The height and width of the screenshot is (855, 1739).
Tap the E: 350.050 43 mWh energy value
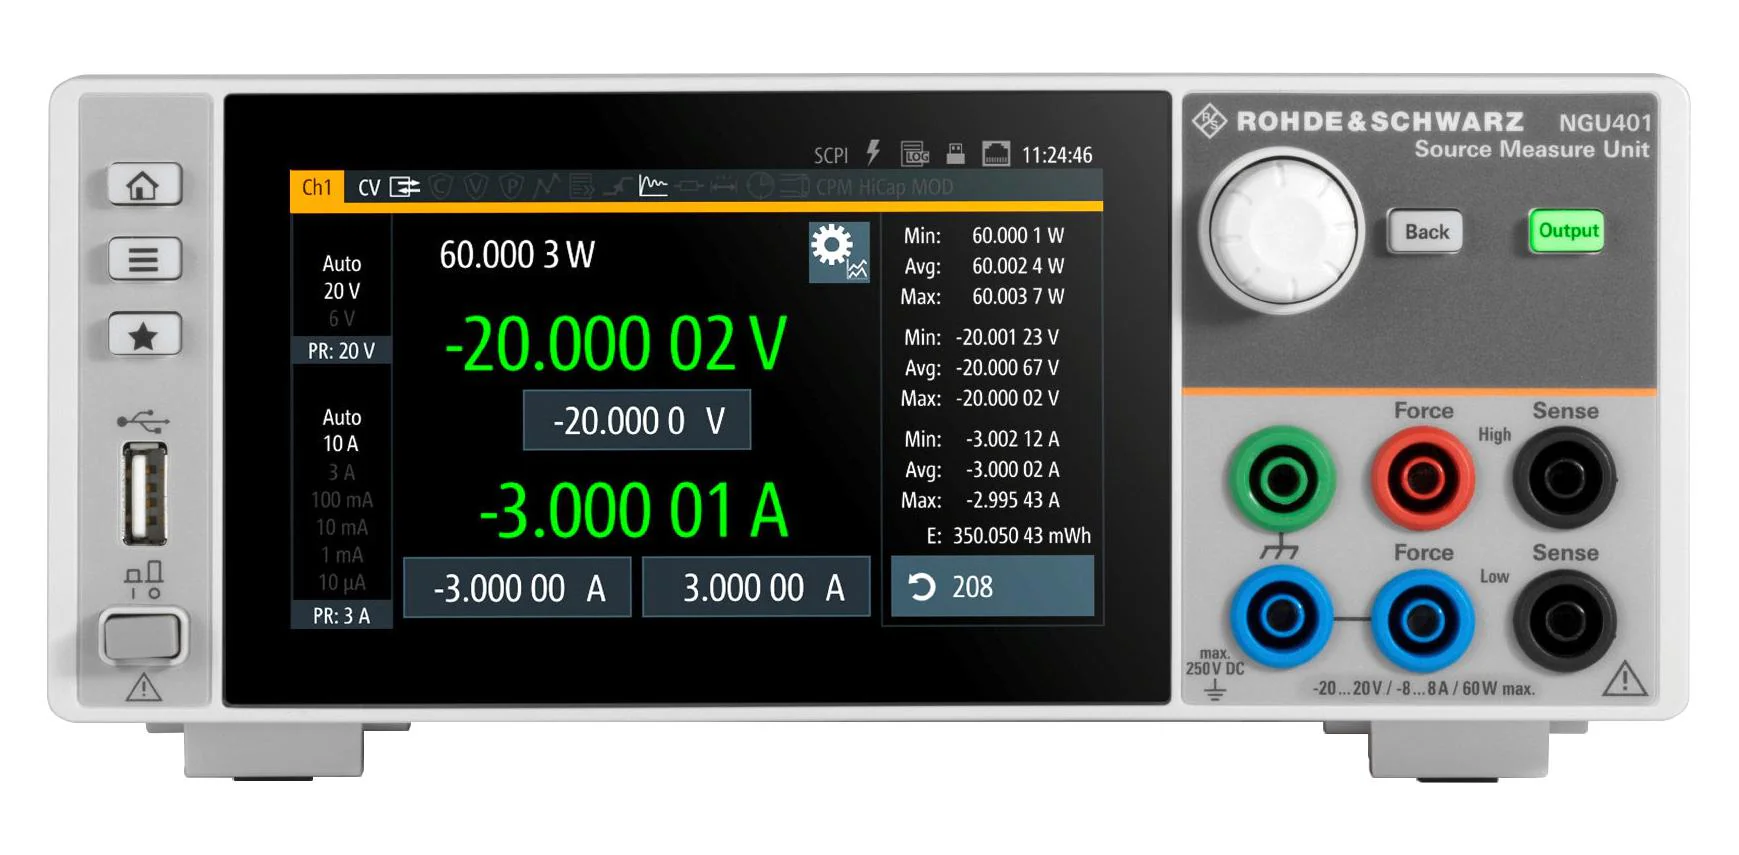(x=1008, y=536)
